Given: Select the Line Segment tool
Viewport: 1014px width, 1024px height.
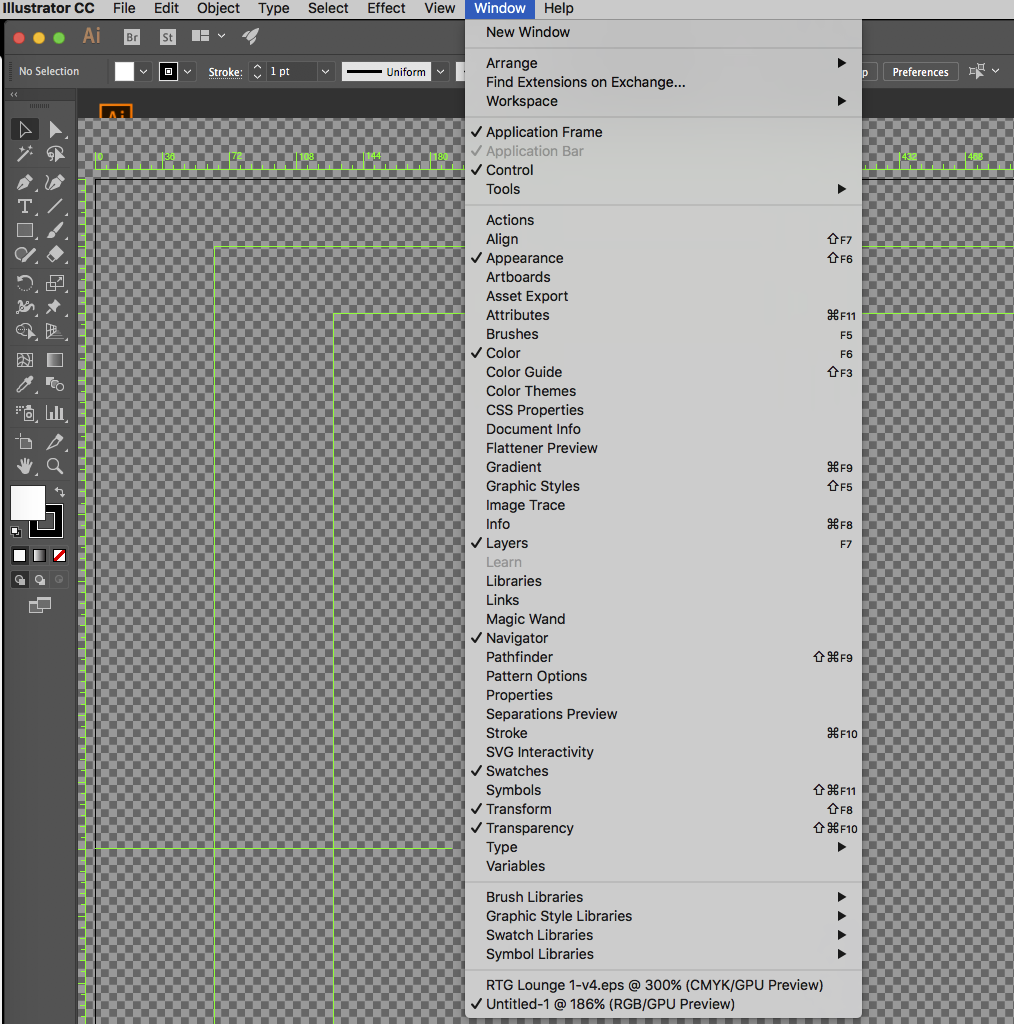Looking at the screenshot, I should [55, 206].
